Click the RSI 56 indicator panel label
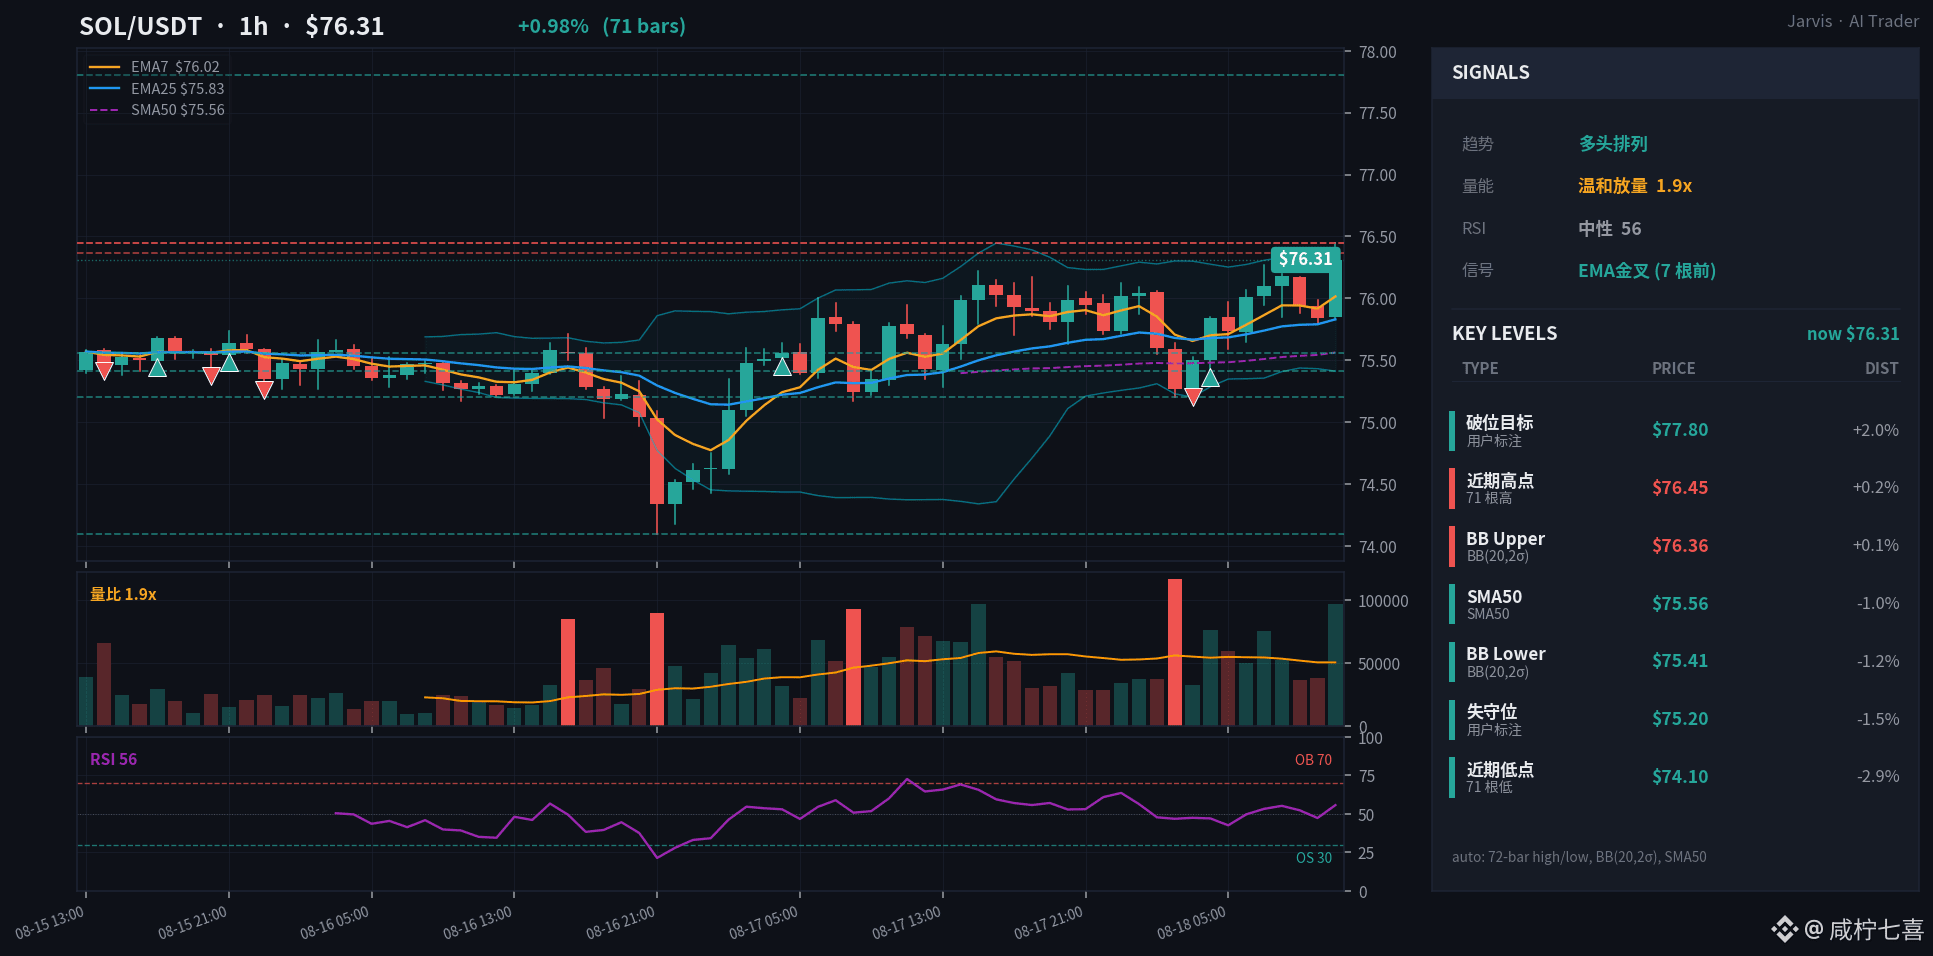The width and height of the screenshot is (1933, 956). coord(113,760)
